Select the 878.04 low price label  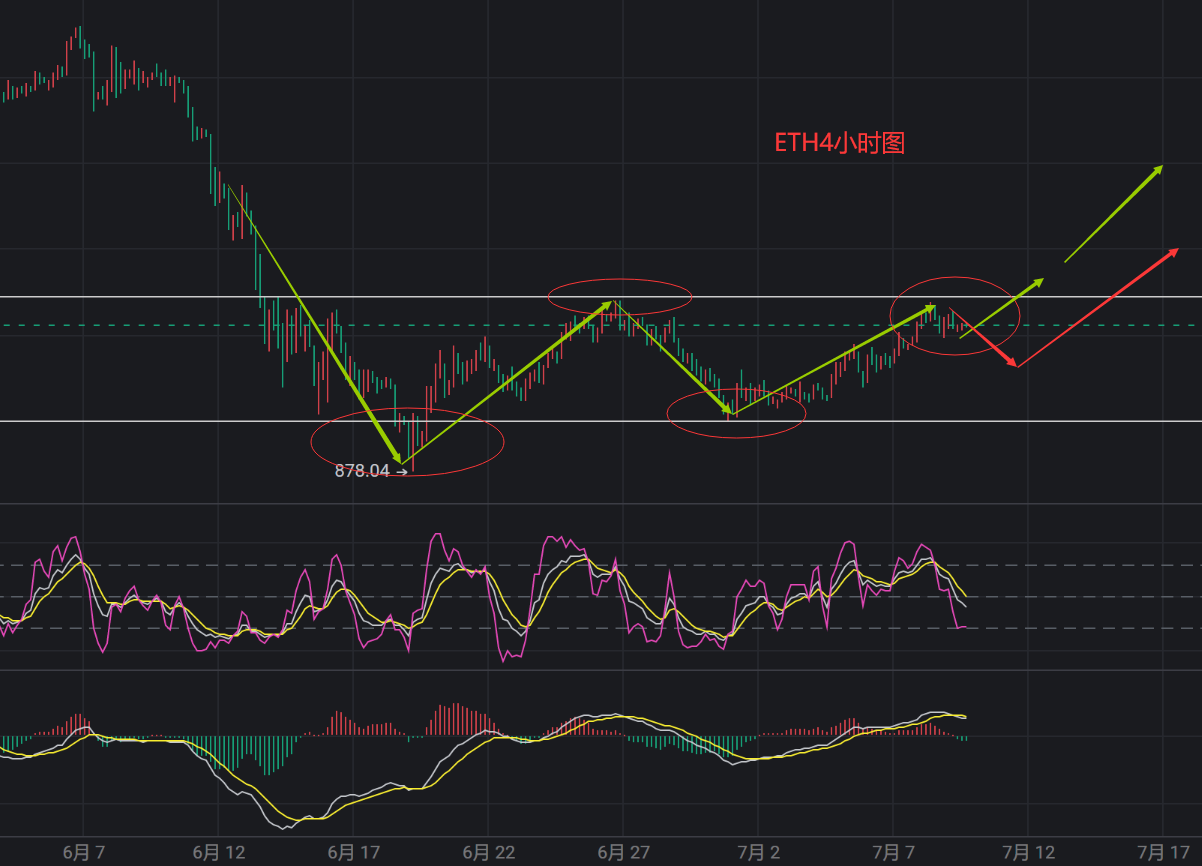point(362,471)
